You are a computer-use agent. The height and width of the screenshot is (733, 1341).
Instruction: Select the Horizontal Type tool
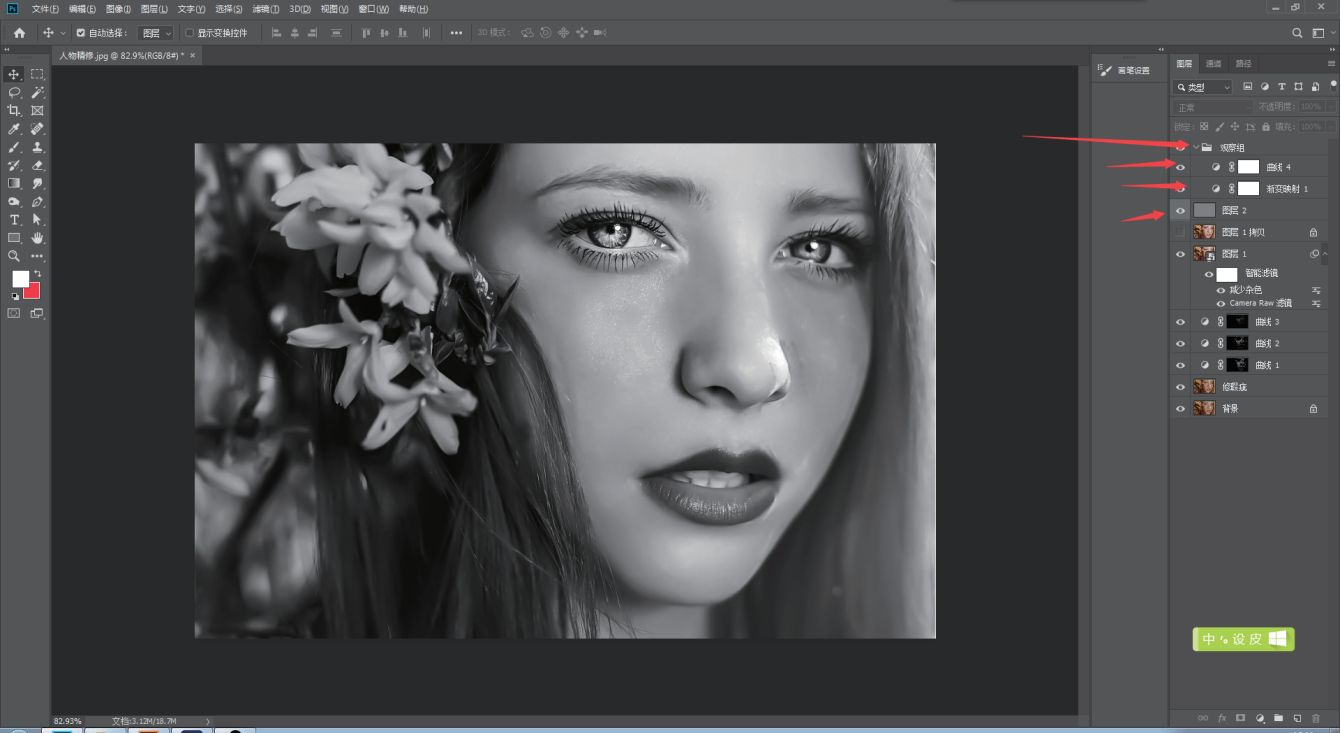[x=14, y=219]
